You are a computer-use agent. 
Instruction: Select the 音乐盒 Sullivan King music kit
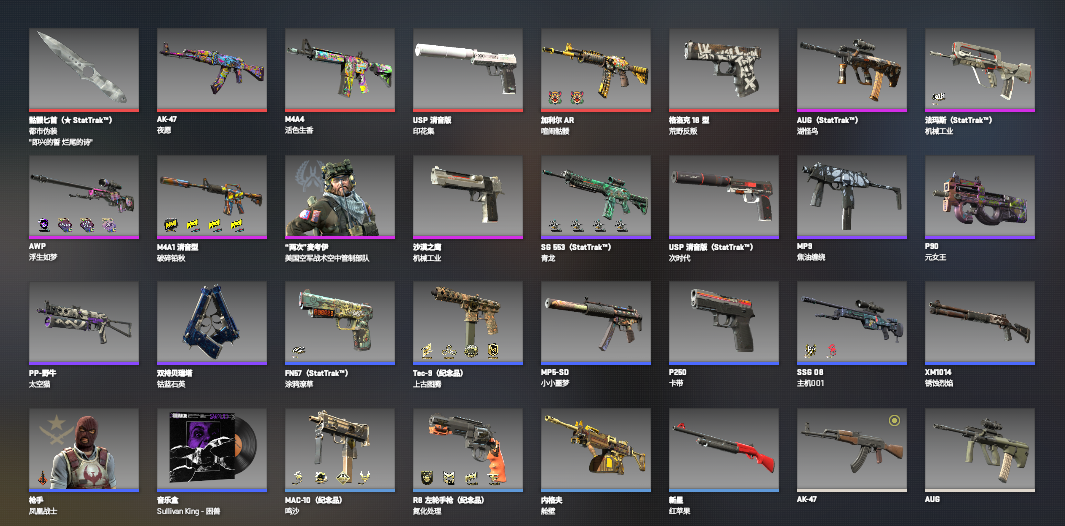tap(211, 450)
